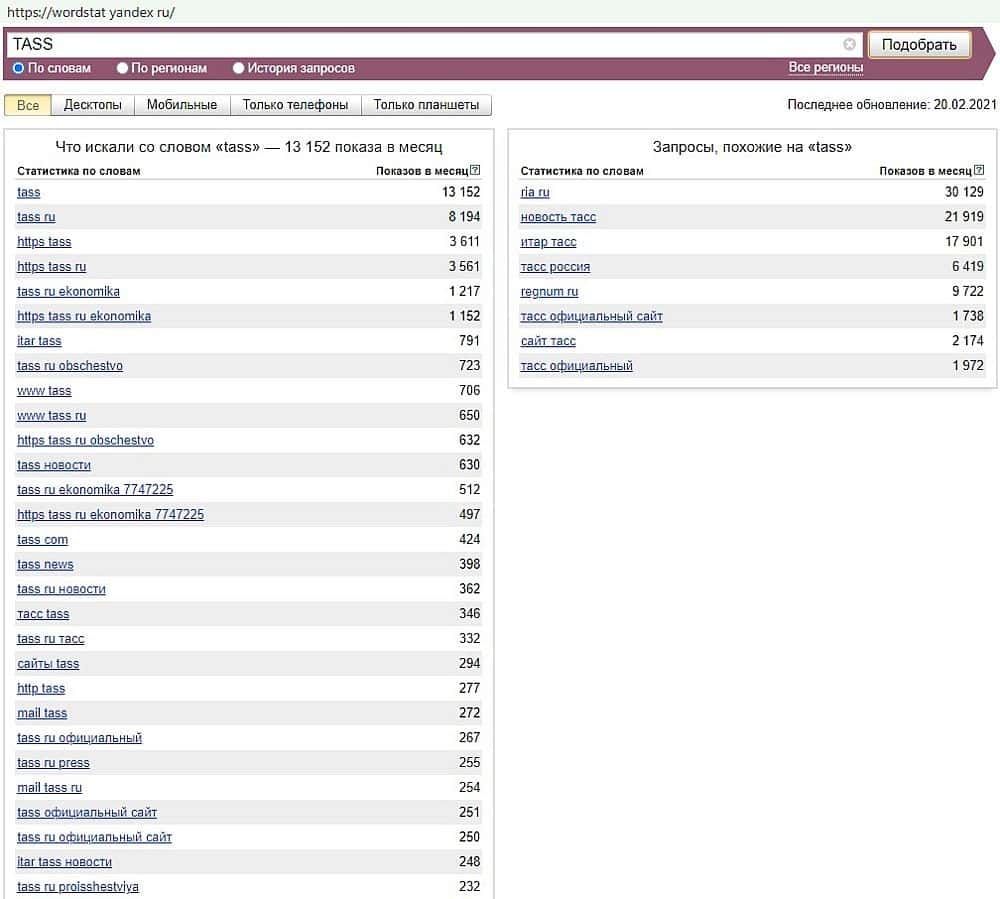Clear the search field with the X icon
The image size is (1000, 899).
pos(849,44)
